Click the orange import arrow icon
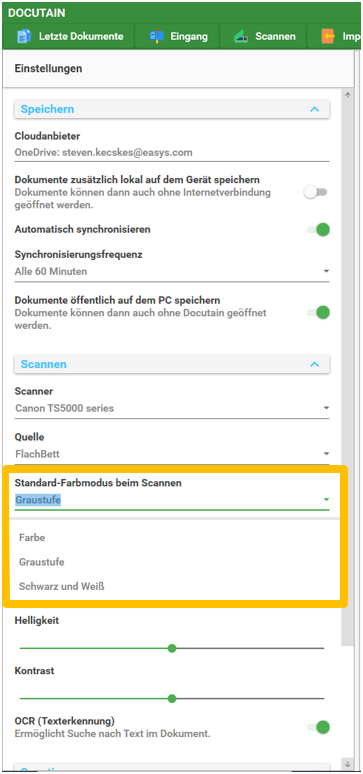The image size is (363, 774). click(327, 36)
